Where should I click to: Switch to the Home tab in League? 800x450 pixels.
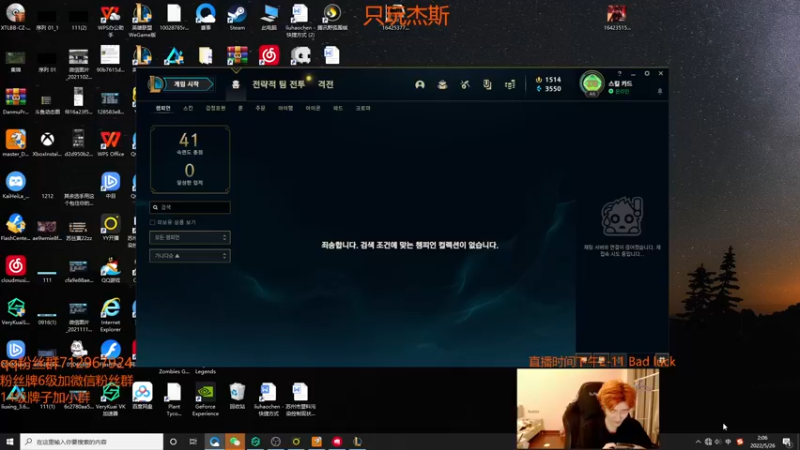(236, 84)
